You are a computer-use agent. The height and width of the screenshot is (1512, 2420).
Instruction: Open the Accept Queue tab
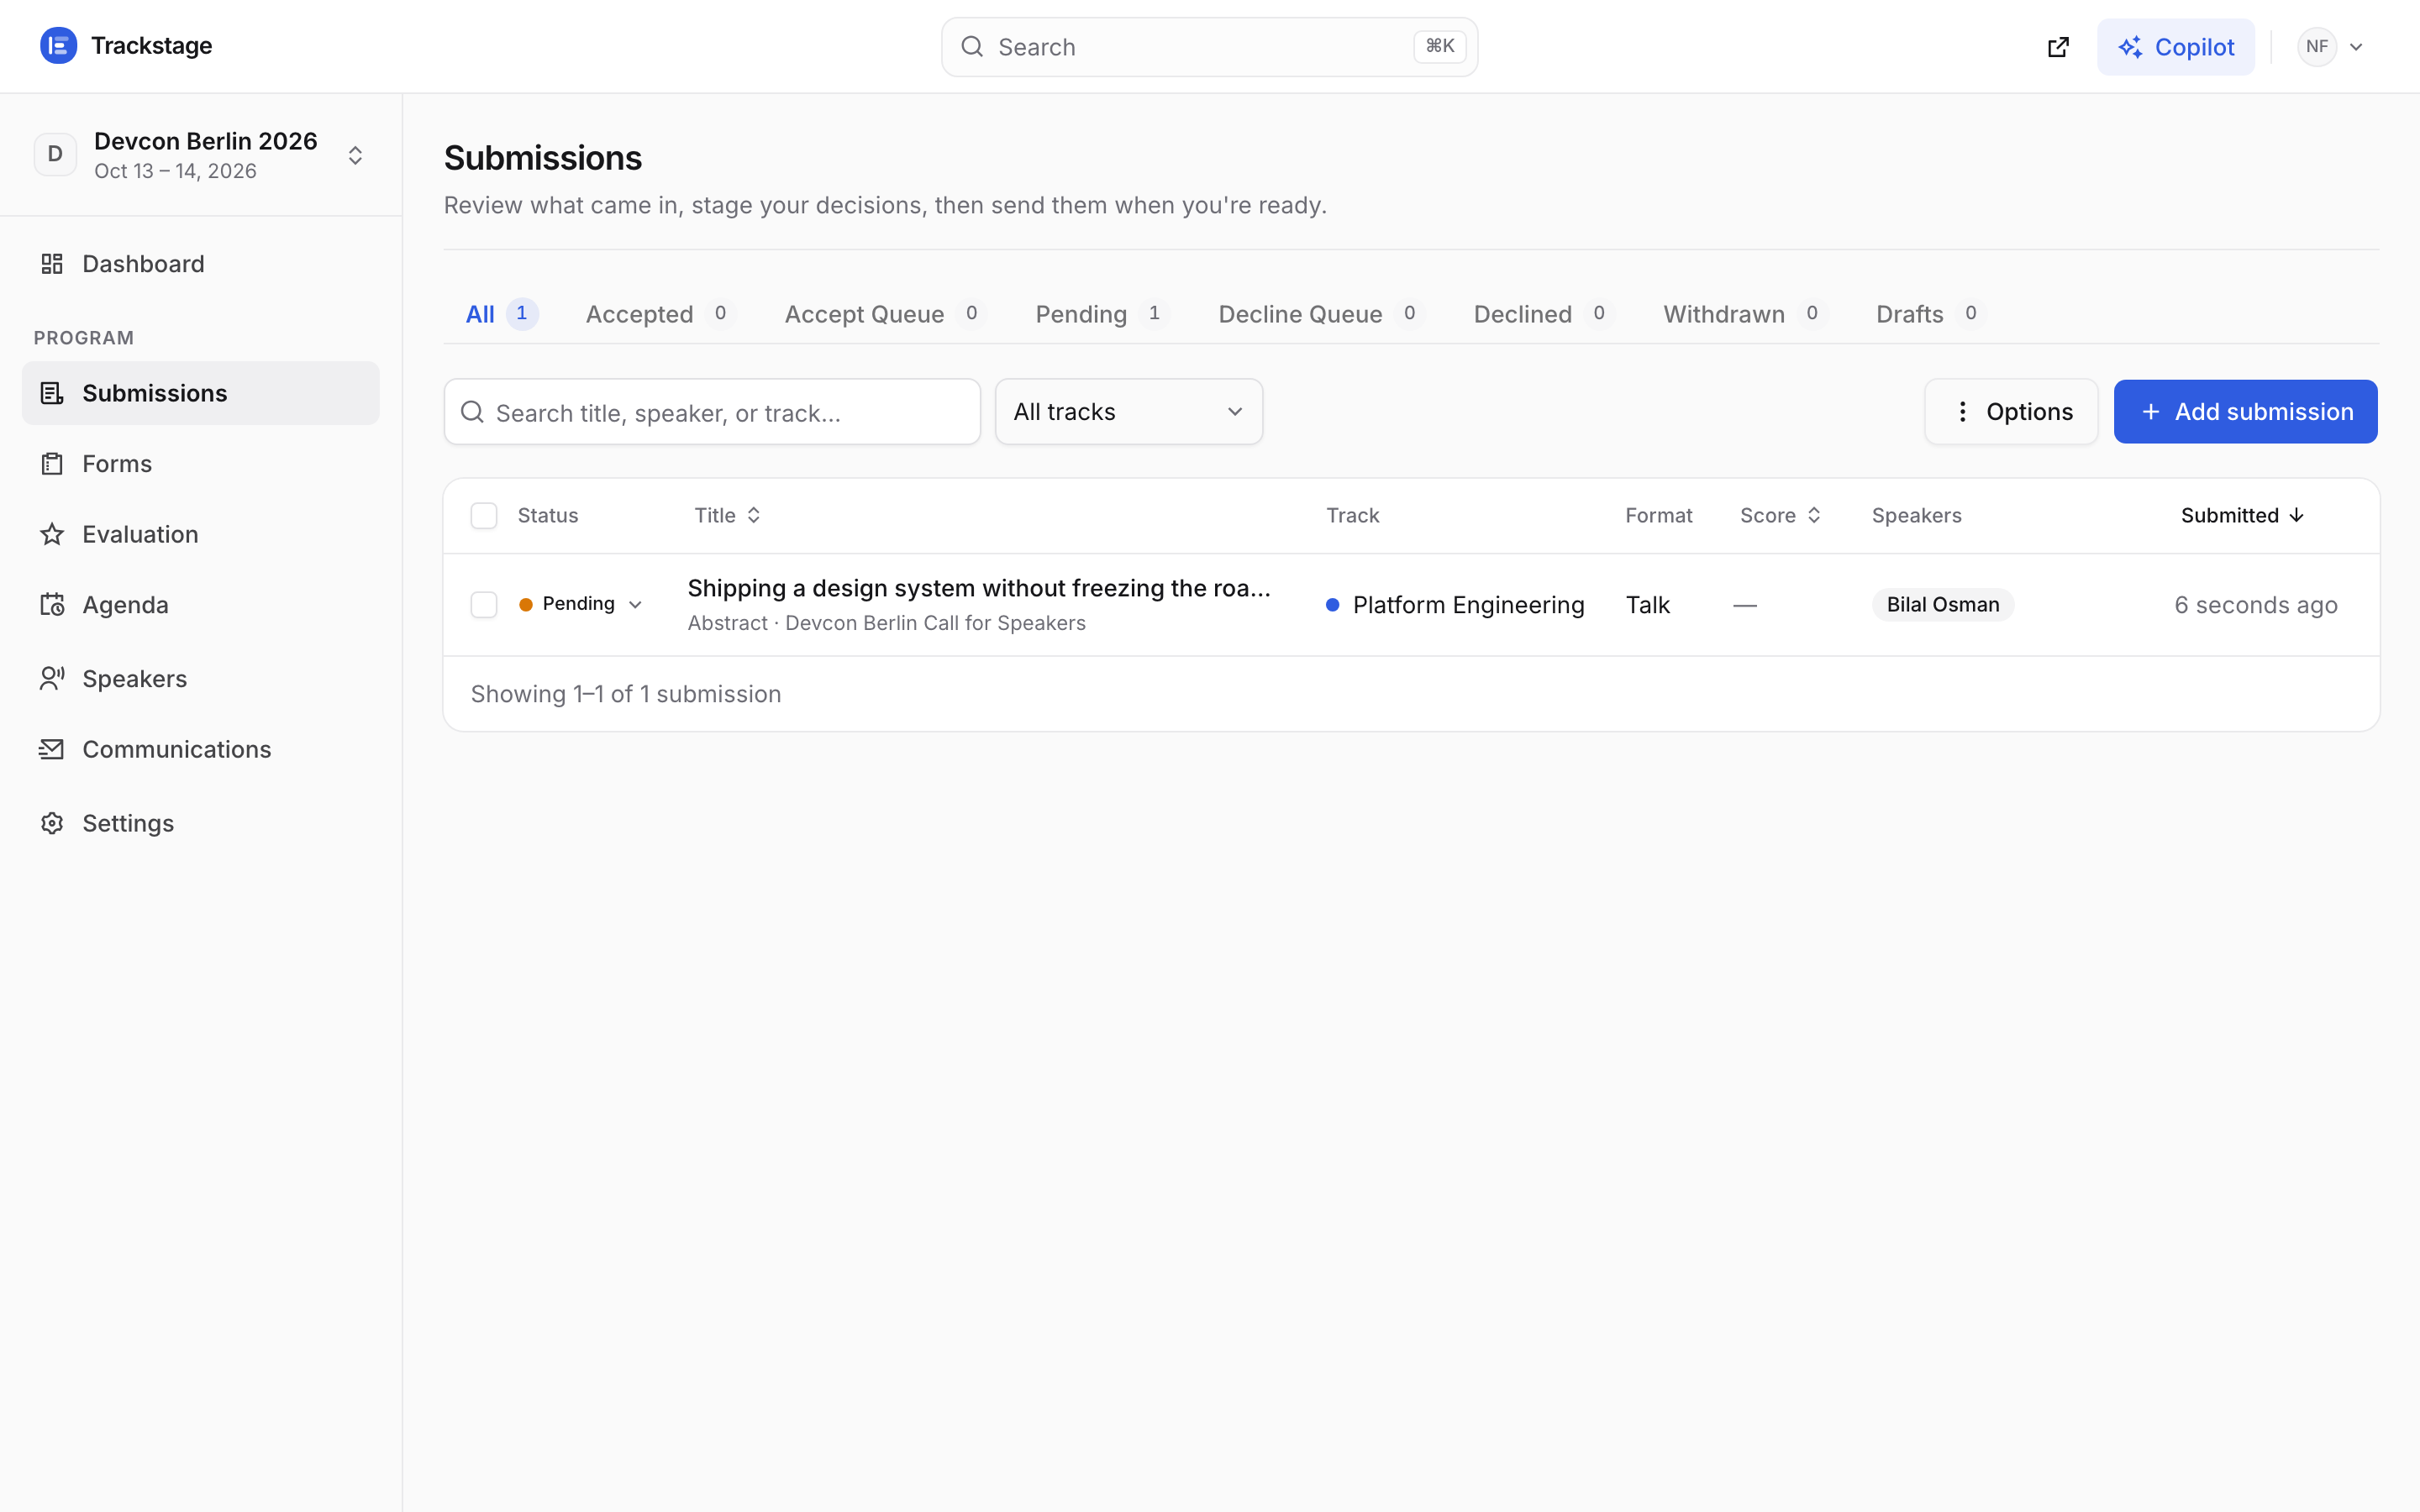(x=885, y=314)
